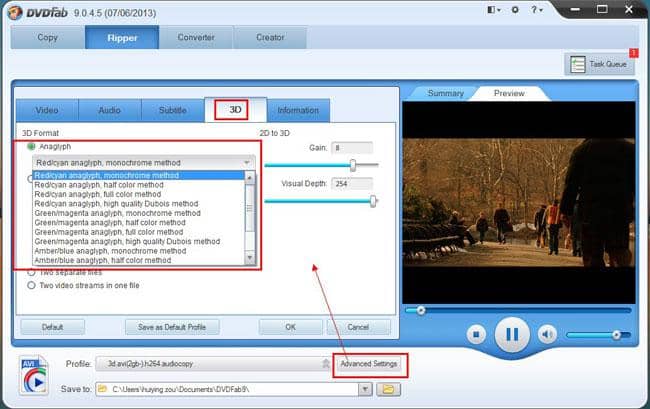Click the preview video frame
This screenshot has width=650, height=409.
click(x=519, y=203)
